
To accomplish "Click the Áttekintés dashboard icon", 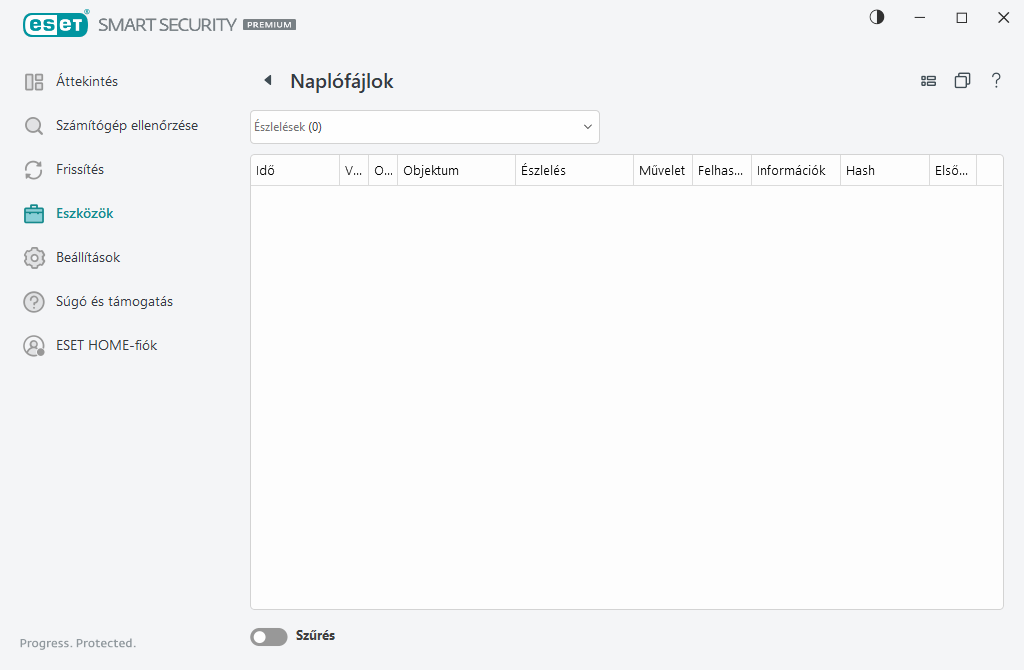I will click(x=34, y=82).
